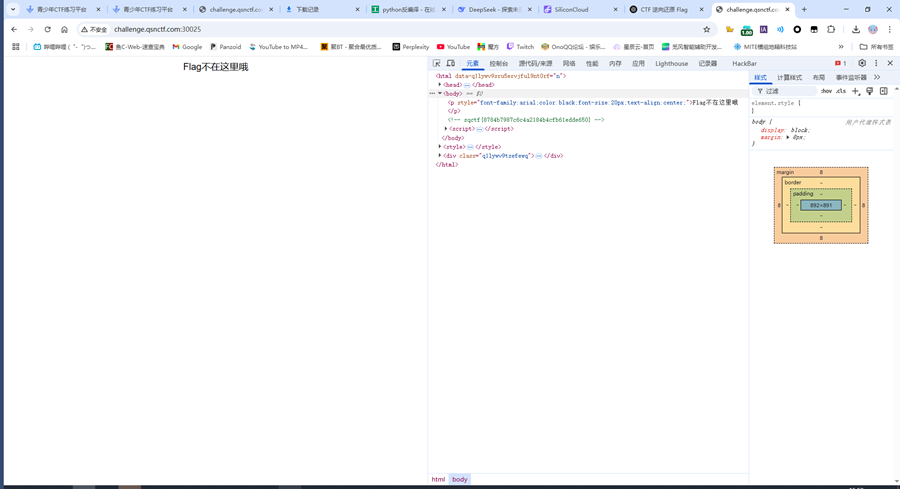
Task: Select the 元素 elements tab
Action: click(472, 64)
